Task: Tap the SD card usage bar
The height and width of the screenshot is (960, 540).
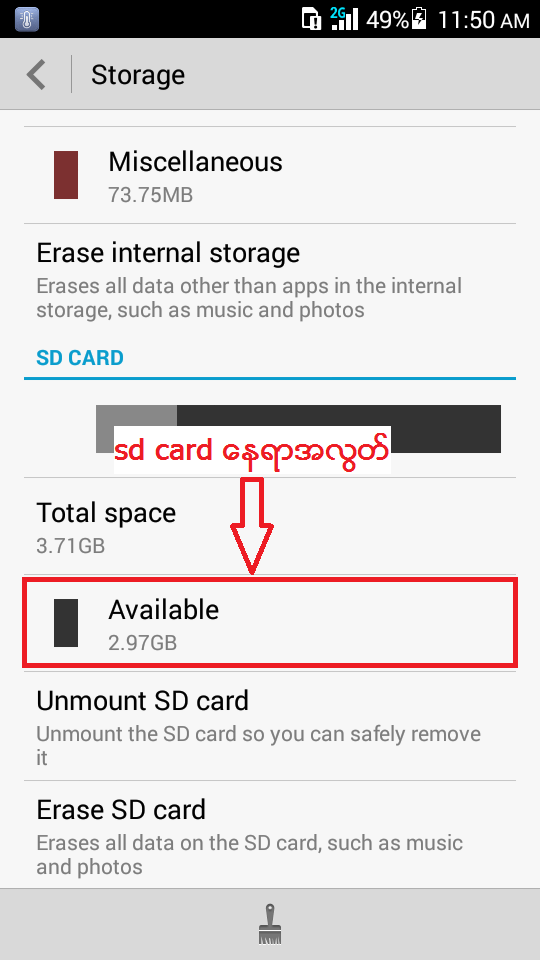Action: pos(298,429)
